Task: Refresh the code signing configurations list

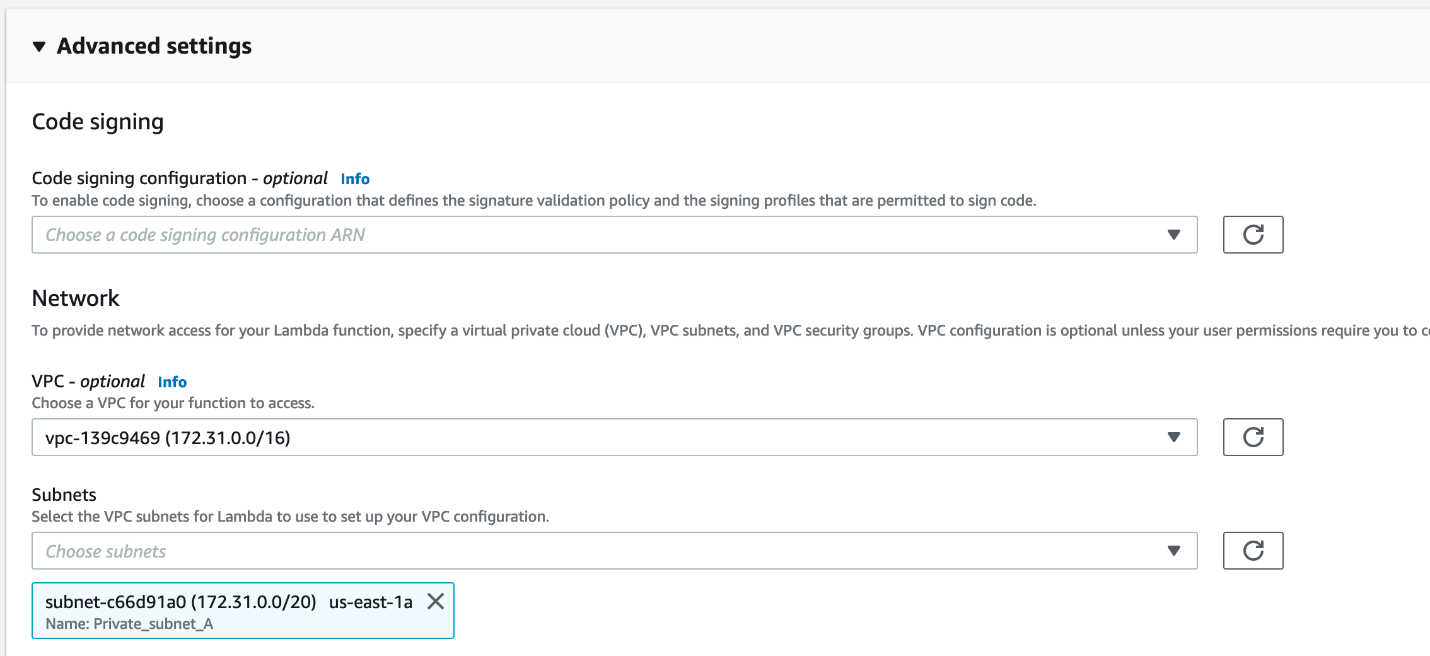Action: pos(1253,235)
